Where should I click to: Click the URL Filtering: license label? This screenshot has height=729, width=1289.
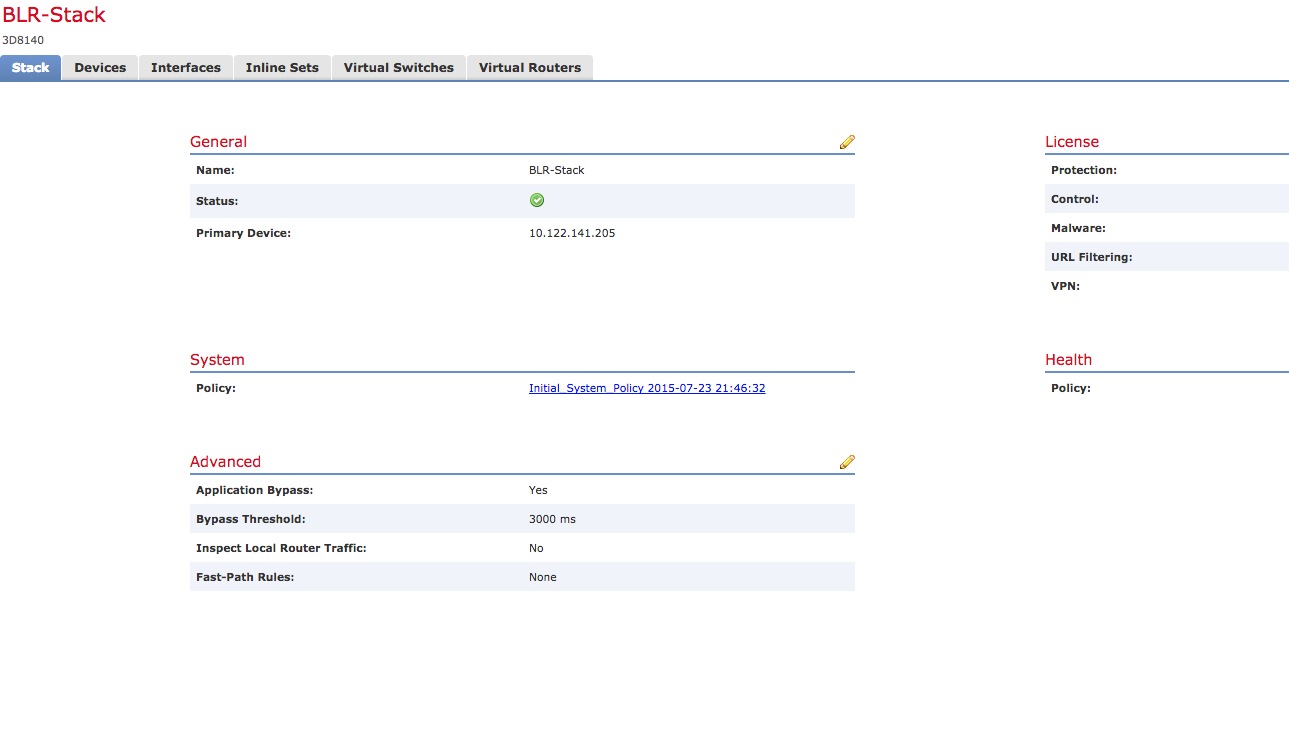click(x=1092, y=257)
